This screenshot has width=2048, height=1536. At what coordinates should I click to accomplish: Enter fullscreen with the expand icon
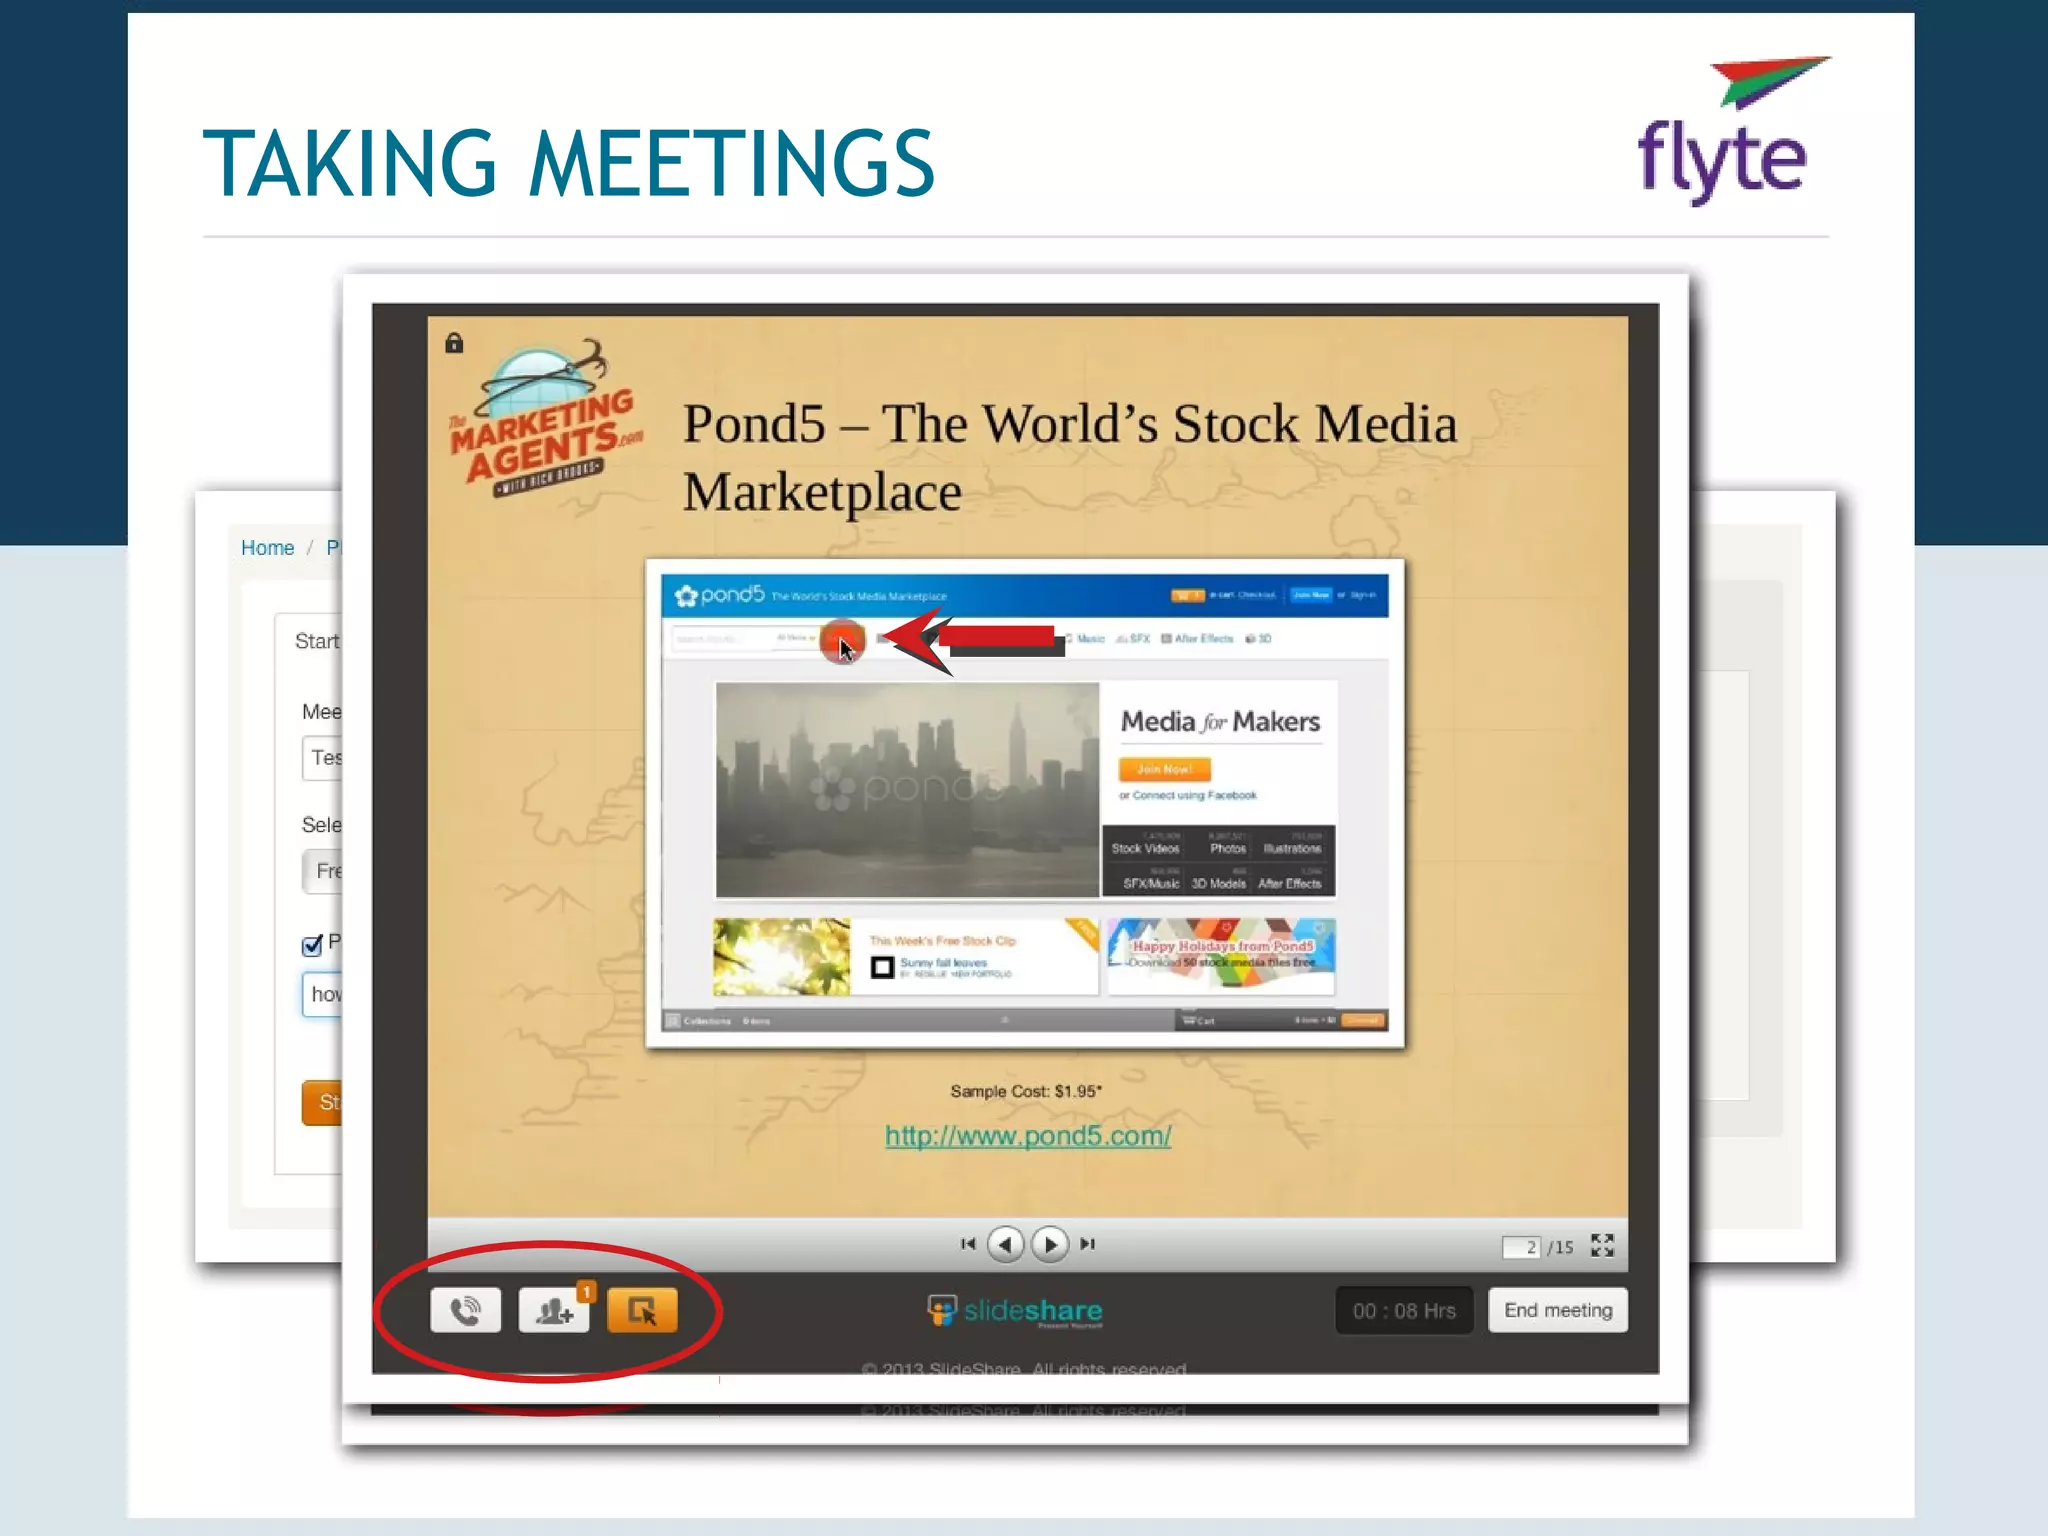[x=1602, y=1245]
